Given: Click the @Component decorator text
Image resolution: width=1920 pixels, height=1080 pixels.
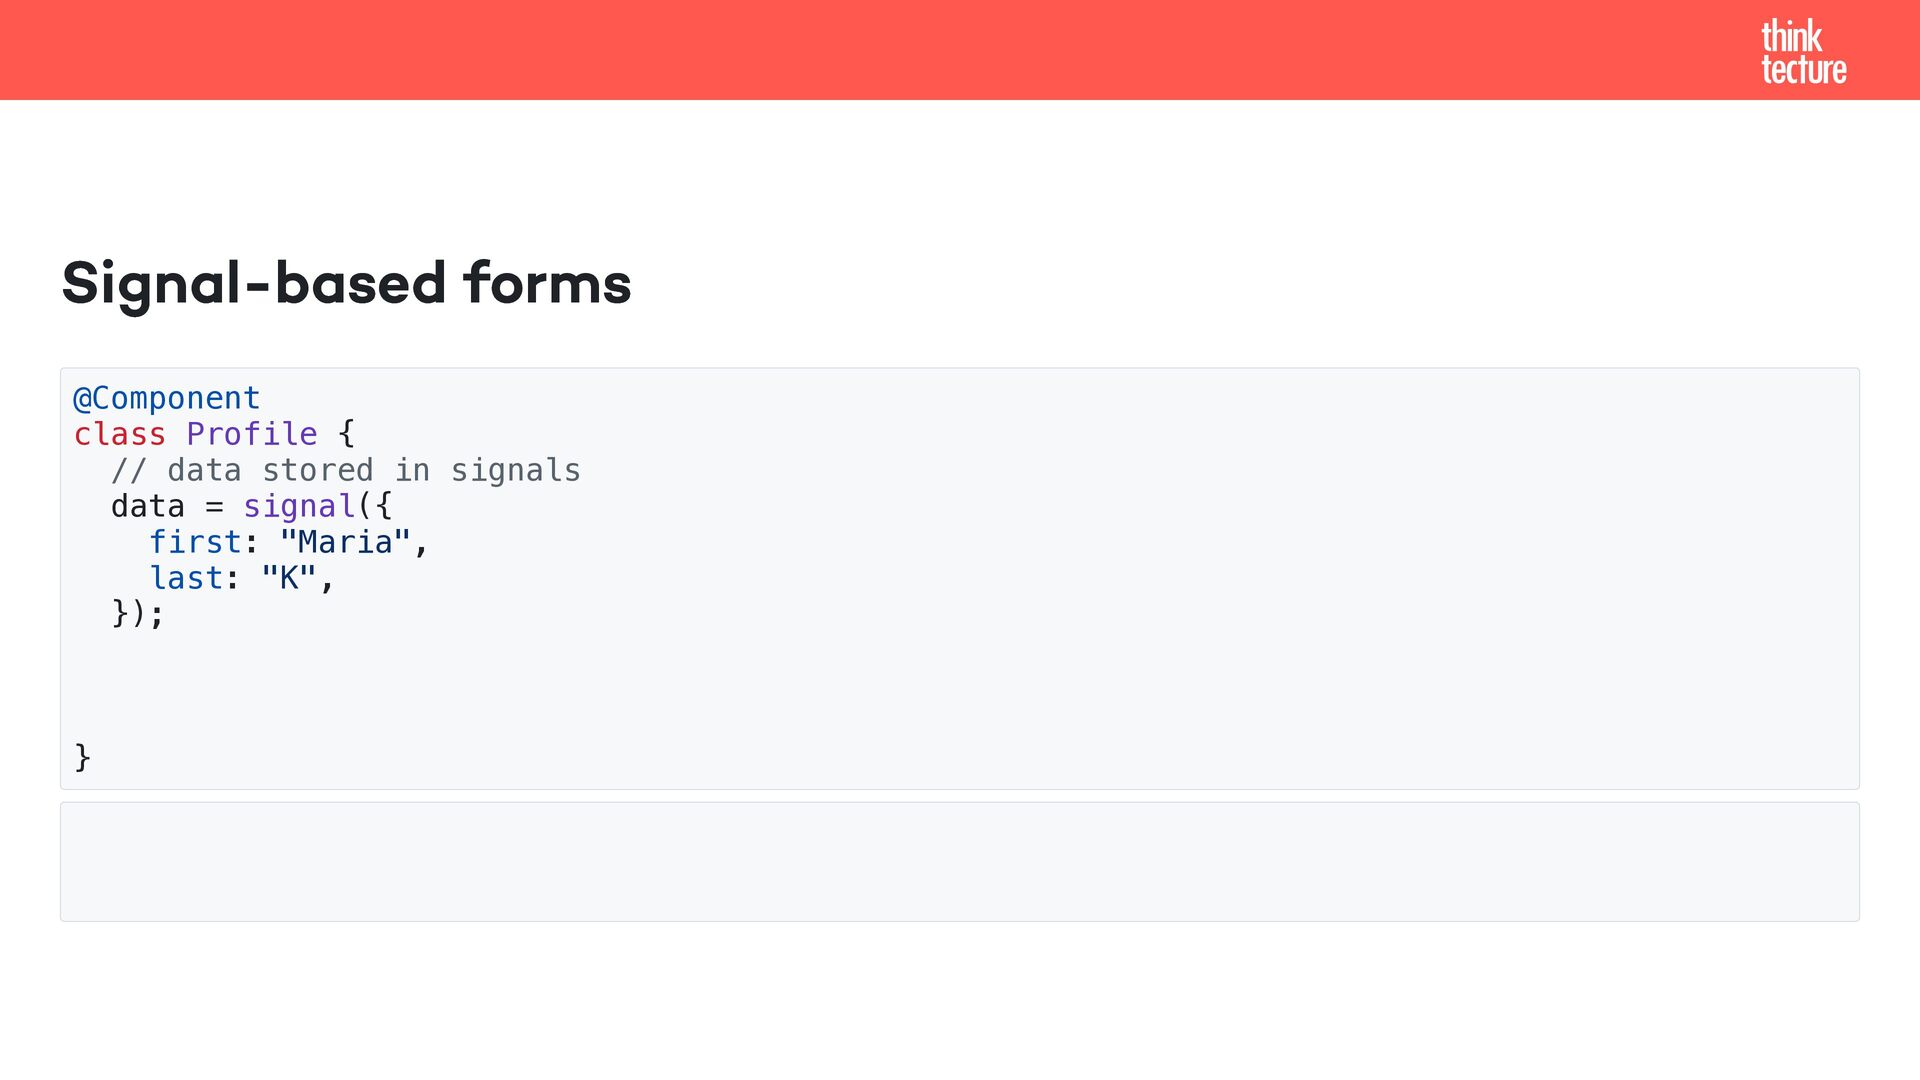Looking at the screenshot, I should pyautogui.click(x=166, y=398).
